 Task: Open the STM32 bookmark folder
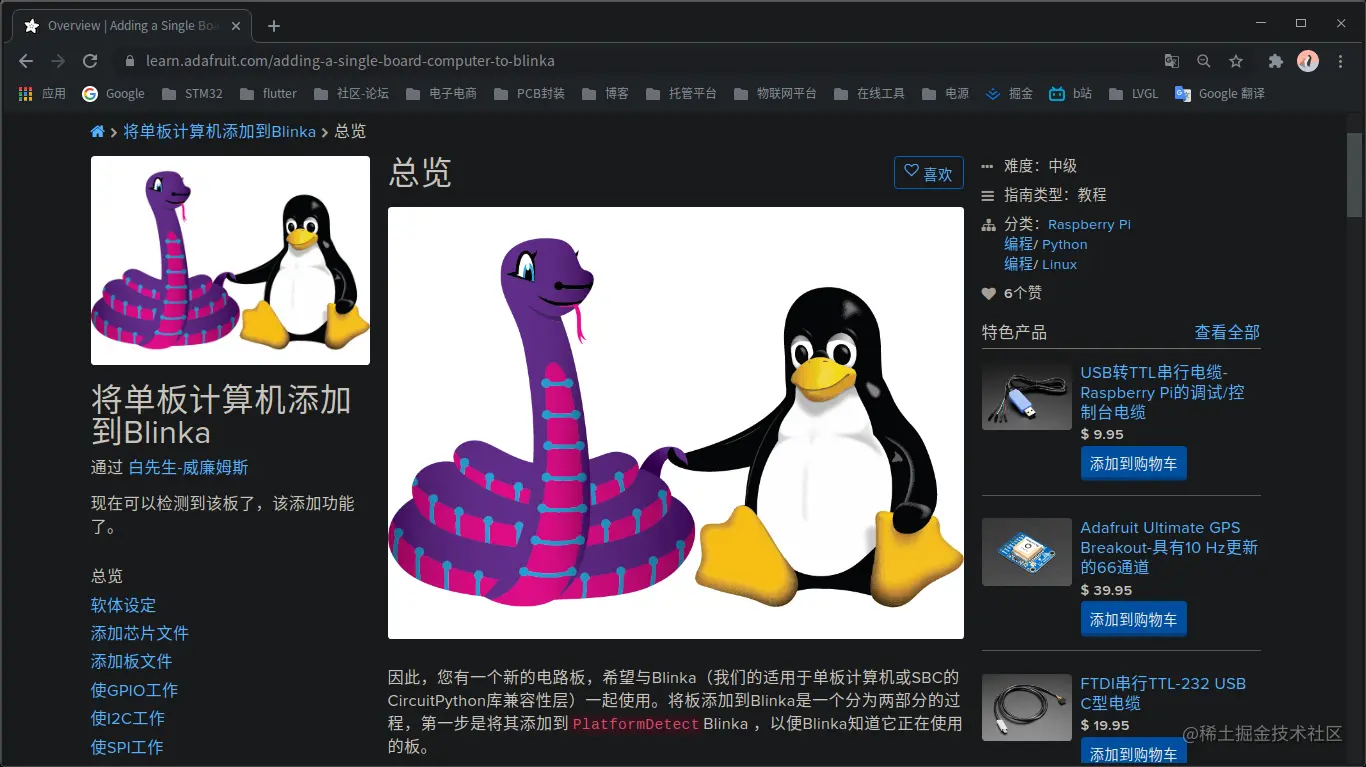click(192, 93)
